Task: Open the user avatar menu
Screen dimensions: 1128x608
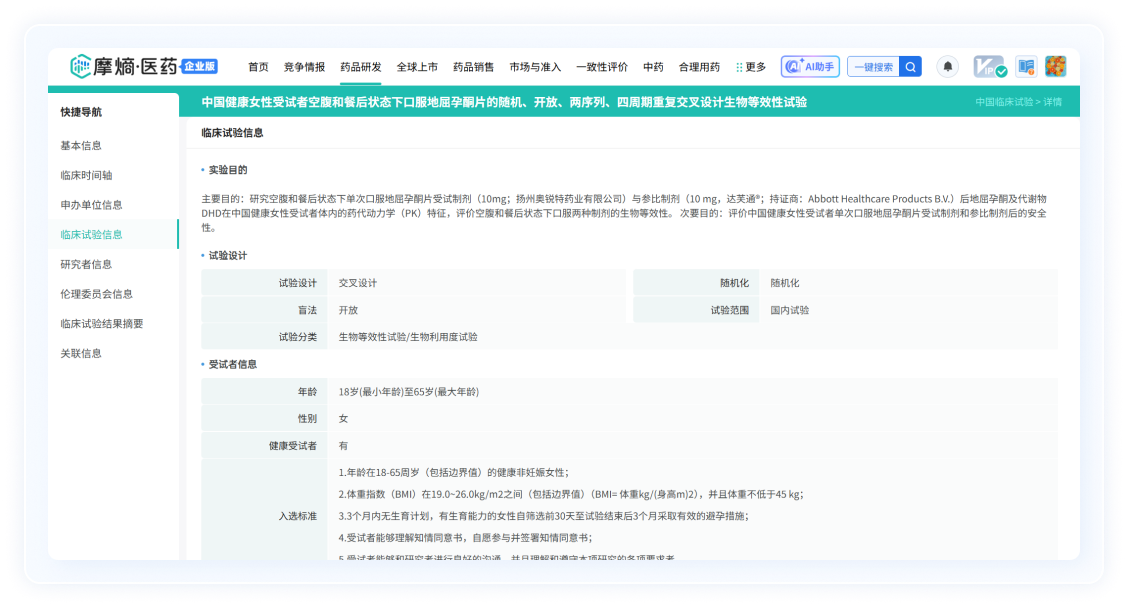Action: [x=1055, y=66]
